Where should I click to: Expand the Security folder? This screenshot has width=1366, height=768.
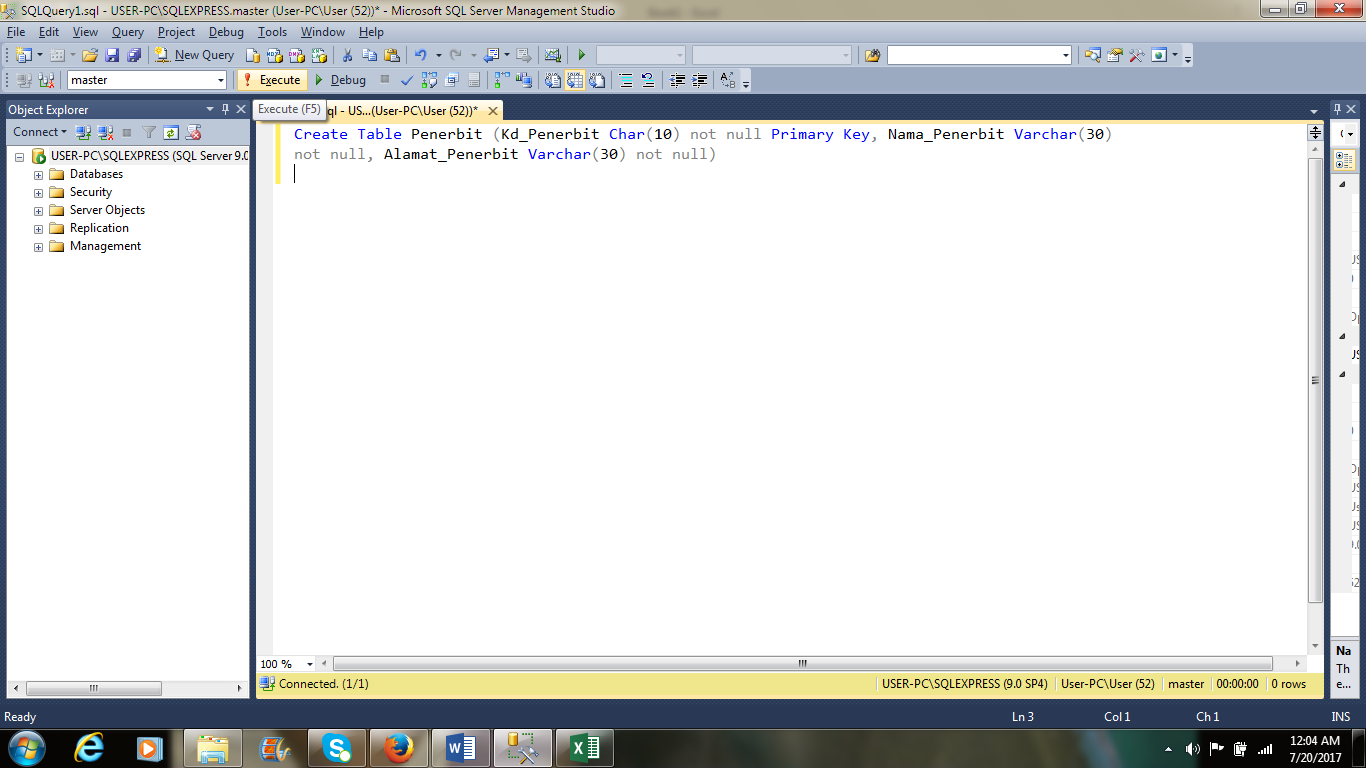pos(38,191)
